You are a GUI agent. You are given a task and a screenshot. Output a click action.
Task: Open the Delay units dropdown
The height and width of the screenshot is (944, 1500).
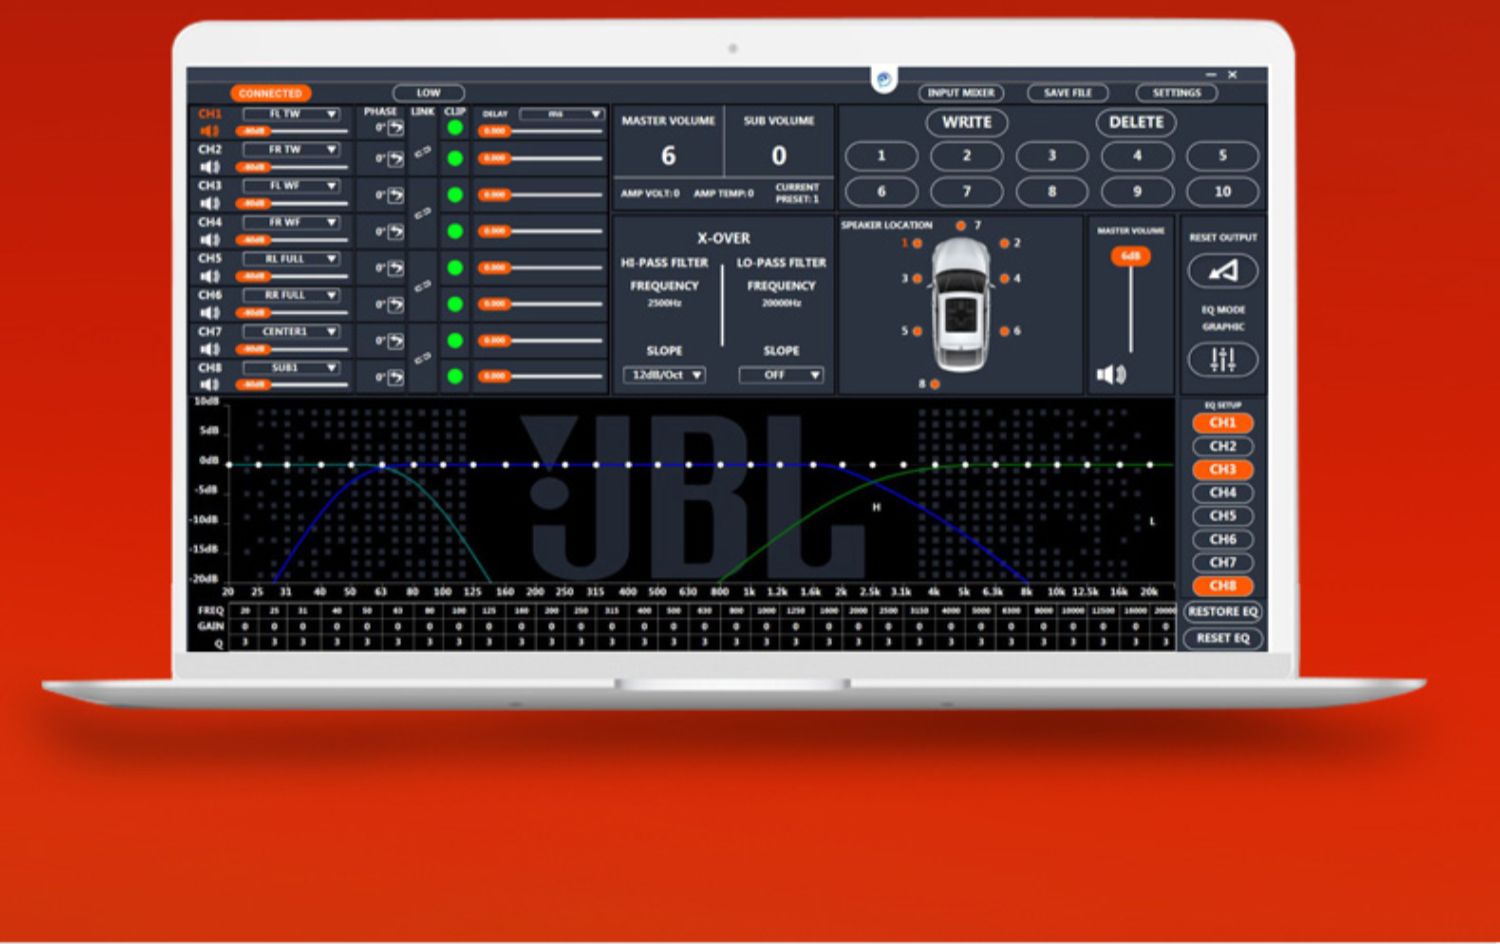[x=561, y=114]
